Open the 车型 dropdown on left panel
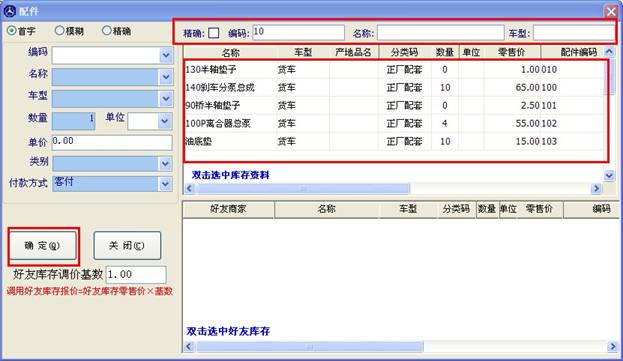Viewport: 623px width, 361px height. pyautogui.click(x=166, y=98)
